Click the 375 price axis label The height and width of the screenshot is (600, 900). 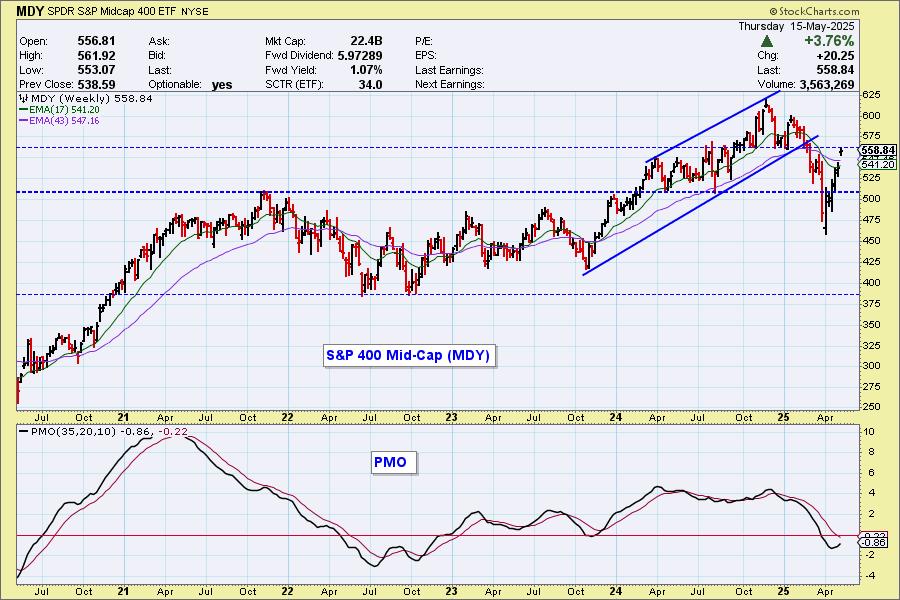[x=871, y=303]
